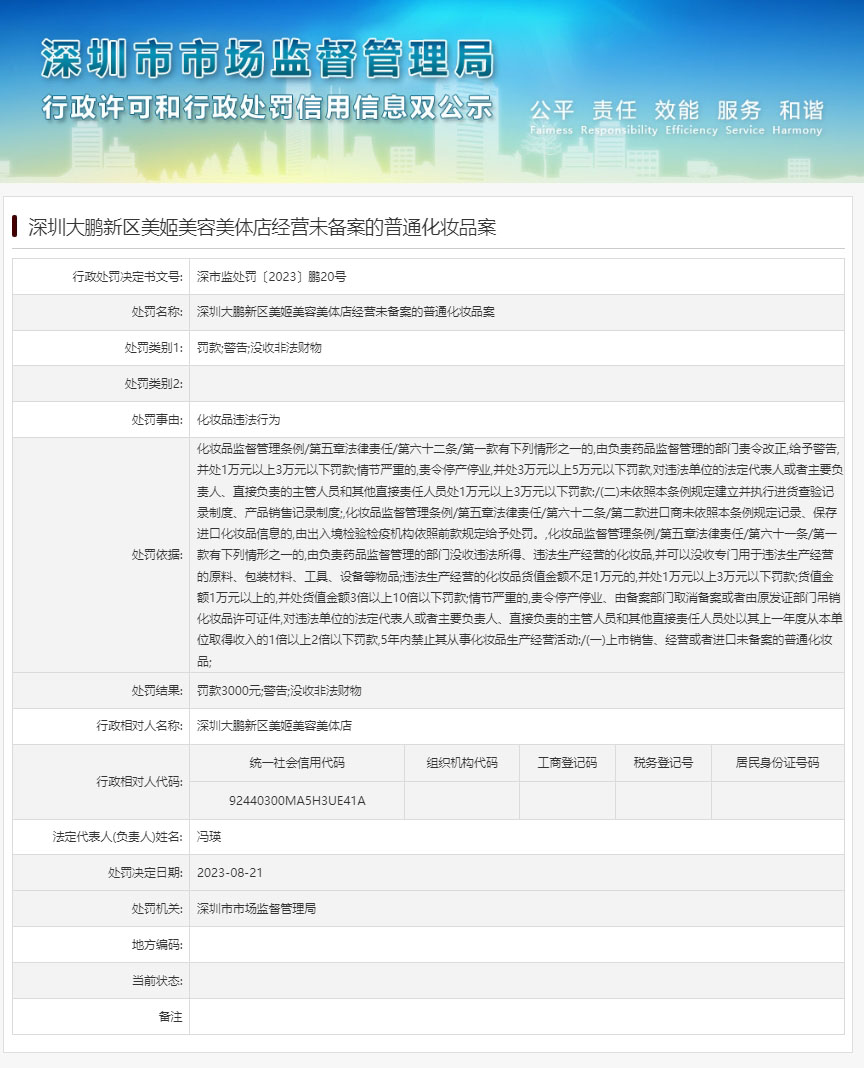Click the 统一社会信用代码 column header
The image size is (864, 1068).
(x=297, y=763)
